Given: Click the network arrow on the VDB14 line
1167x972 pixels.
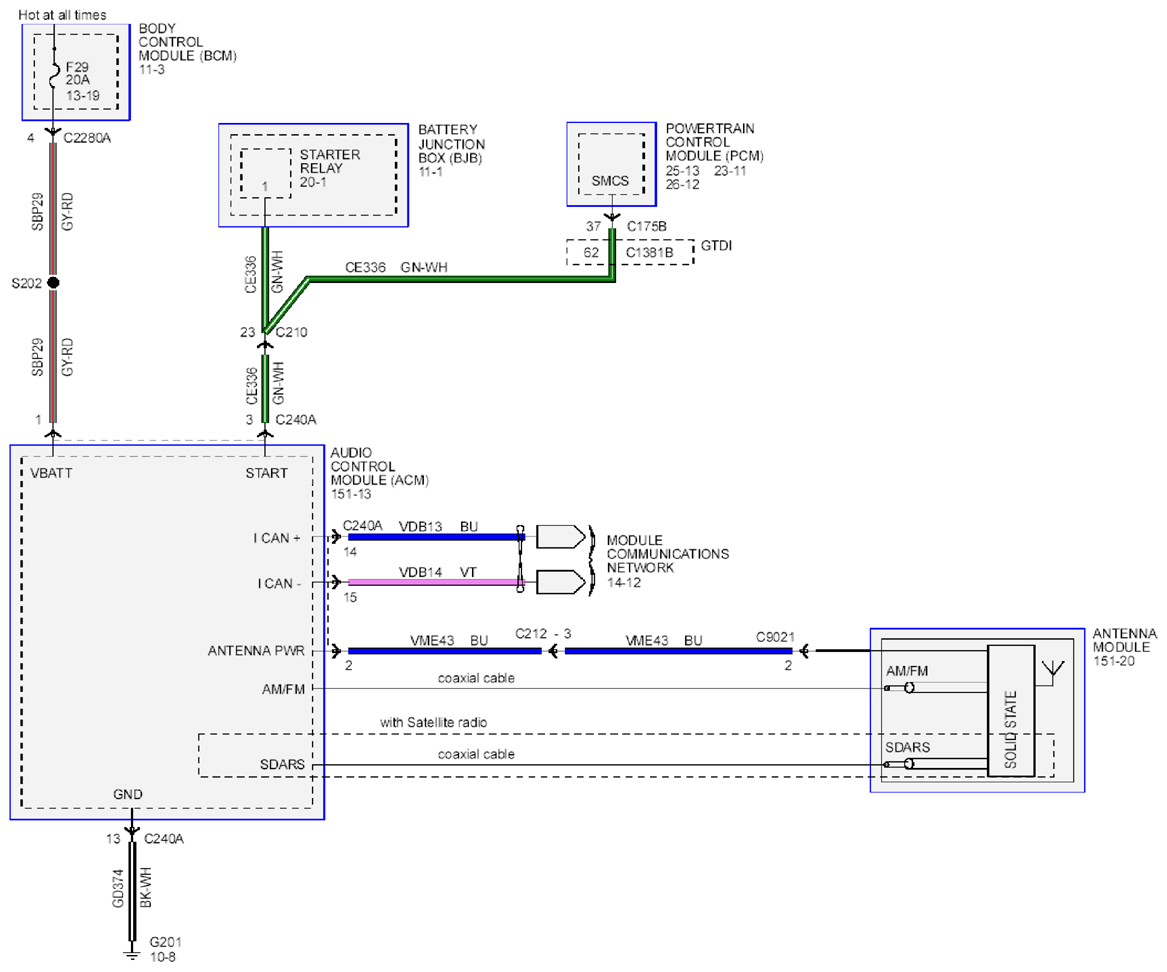Looking at the screenshot, I should 560,582.
